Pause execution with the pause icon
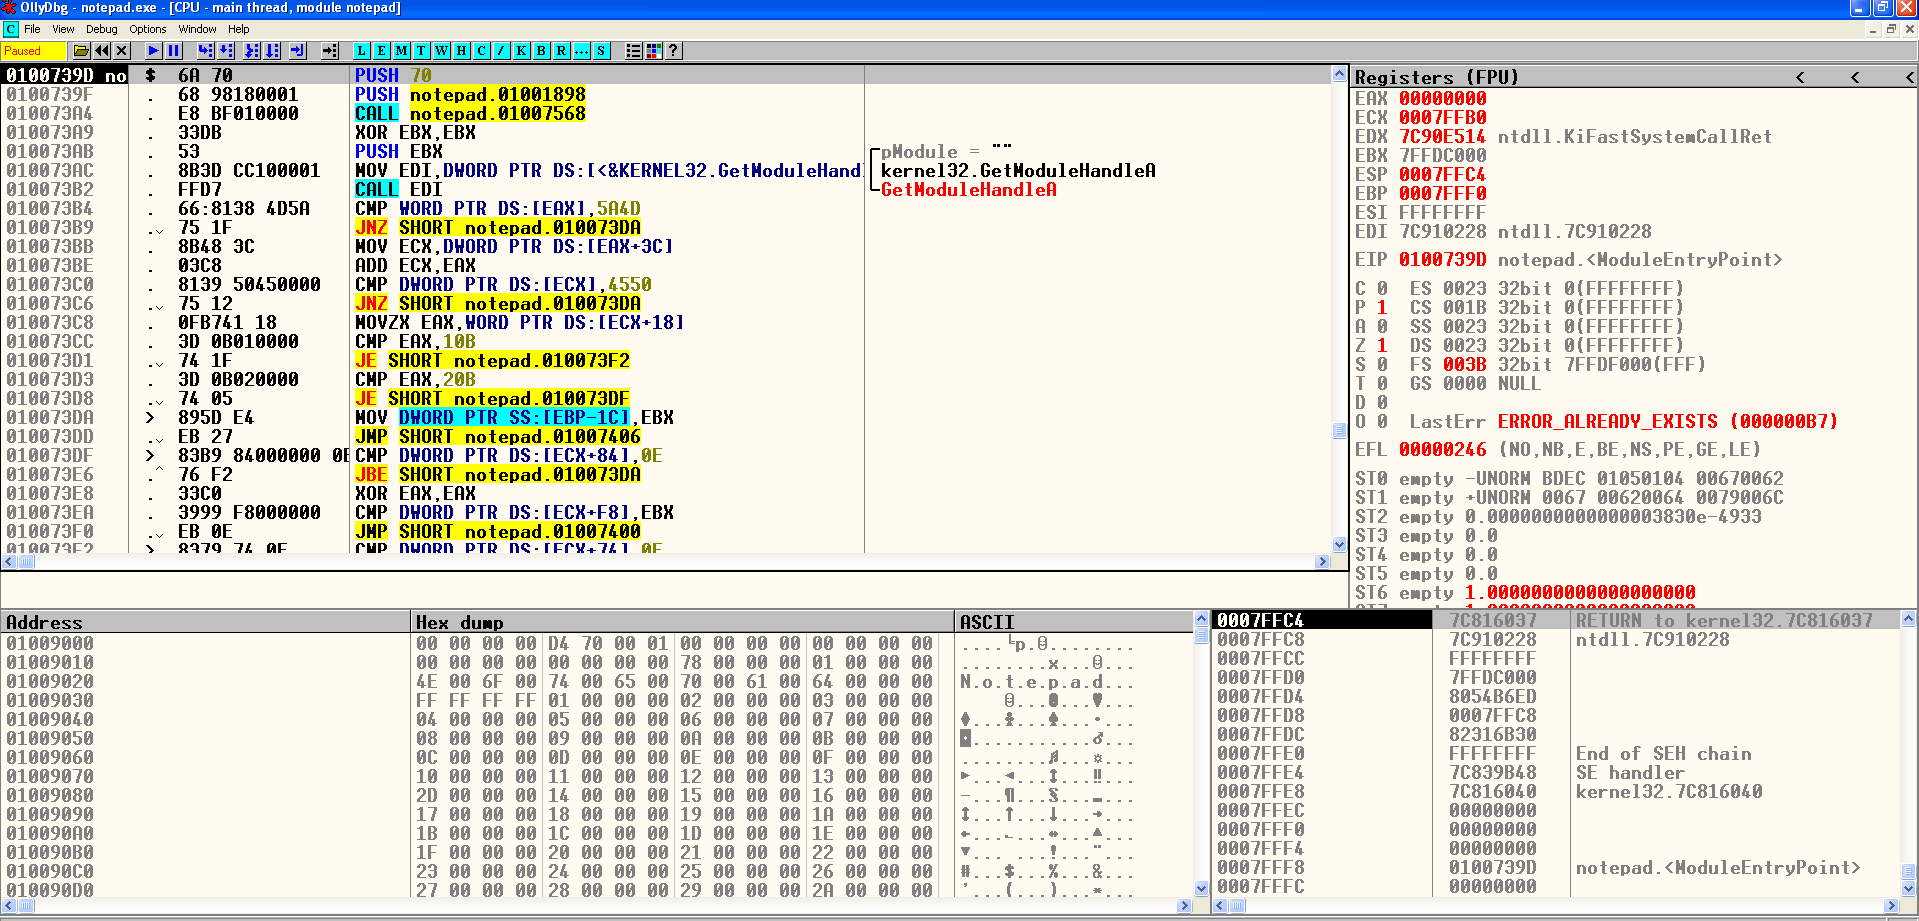 [174, 50]
